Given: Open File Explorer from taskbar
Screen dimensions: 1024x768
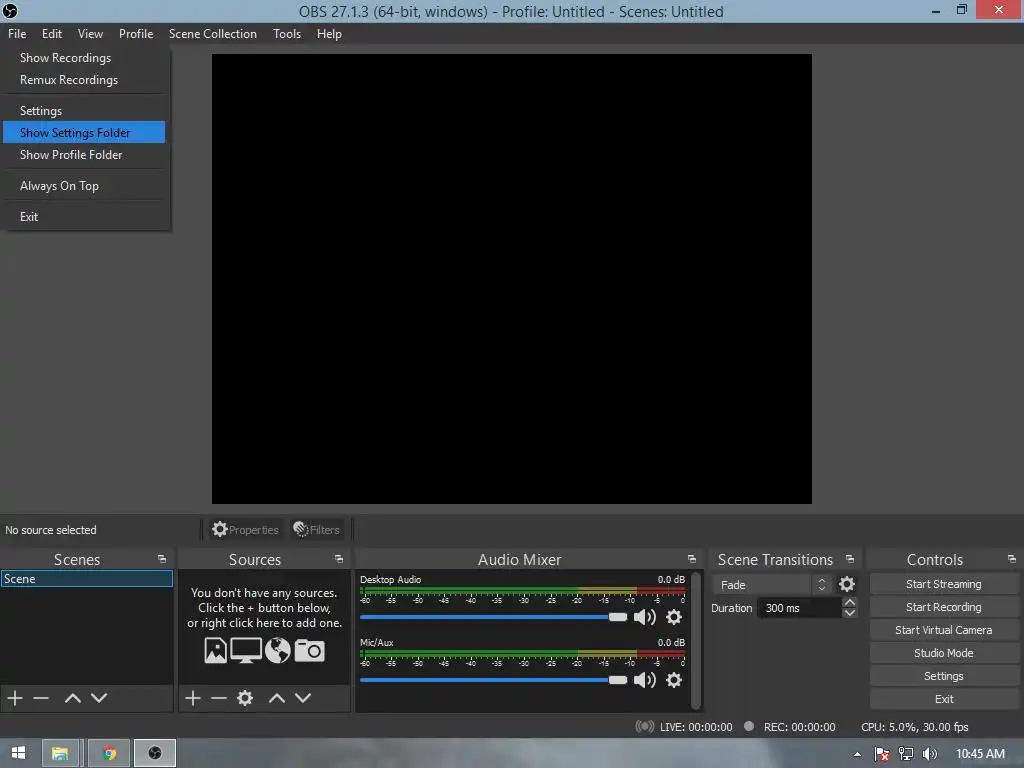Looking at the screenshot, I should pos(60,753).
